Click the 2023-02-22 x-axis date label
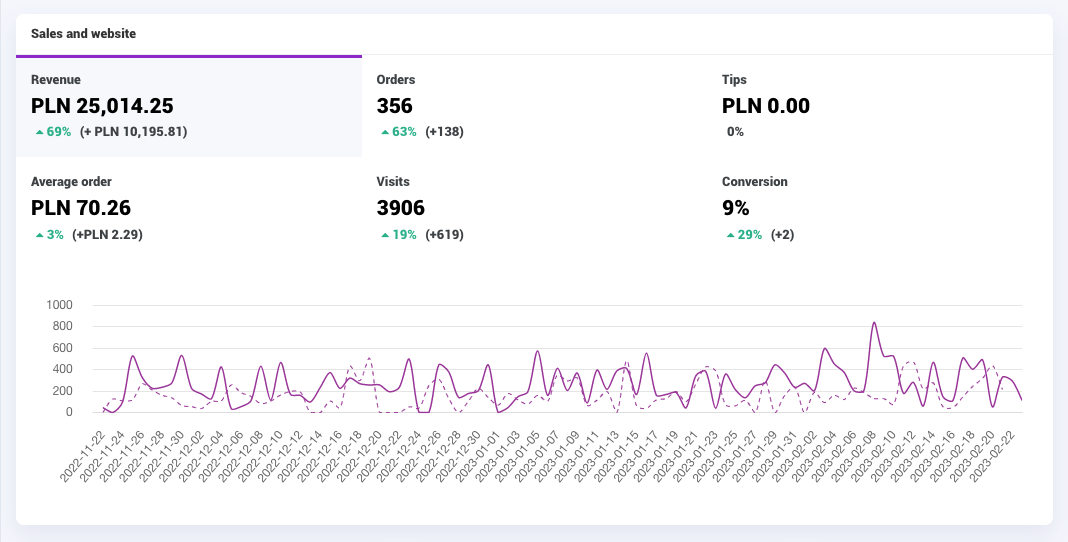This screenshot has height=542, width=1068. pos(992,456)
